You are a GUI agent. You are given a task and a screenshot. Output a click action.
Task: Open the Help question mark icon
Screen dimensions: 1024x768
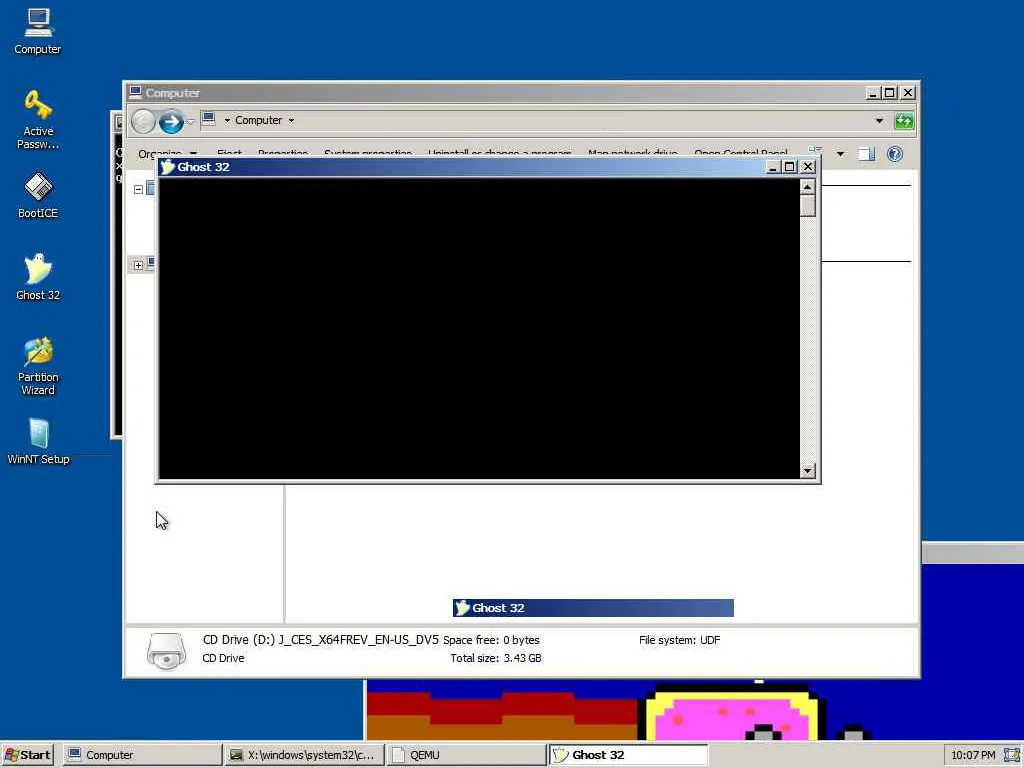pyautogui.click(x=895, y=154)
